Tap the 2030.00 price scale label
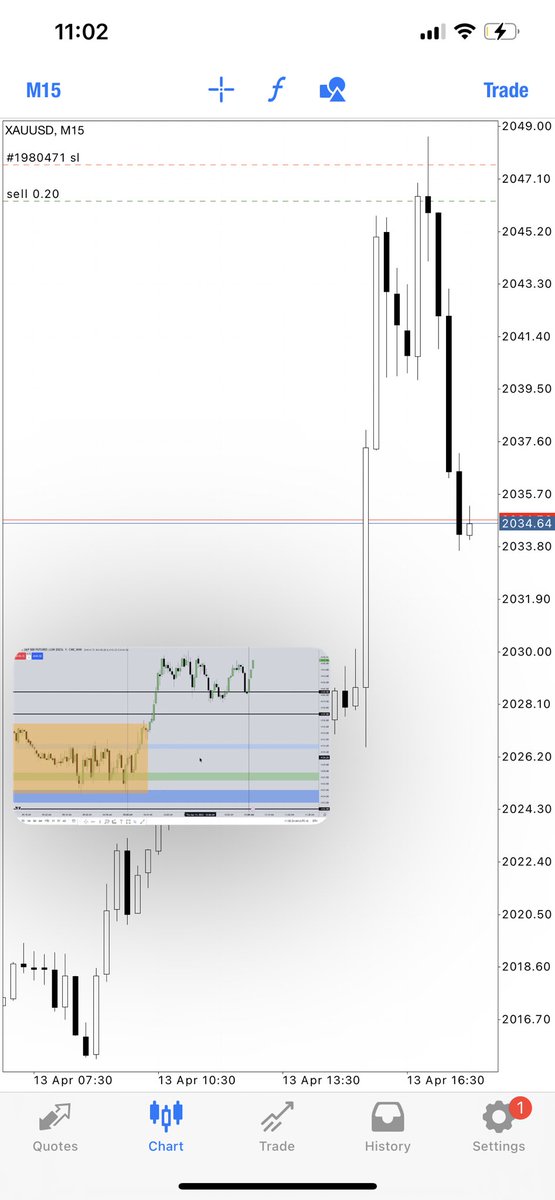555x1200 pixels. coord(529,651)
